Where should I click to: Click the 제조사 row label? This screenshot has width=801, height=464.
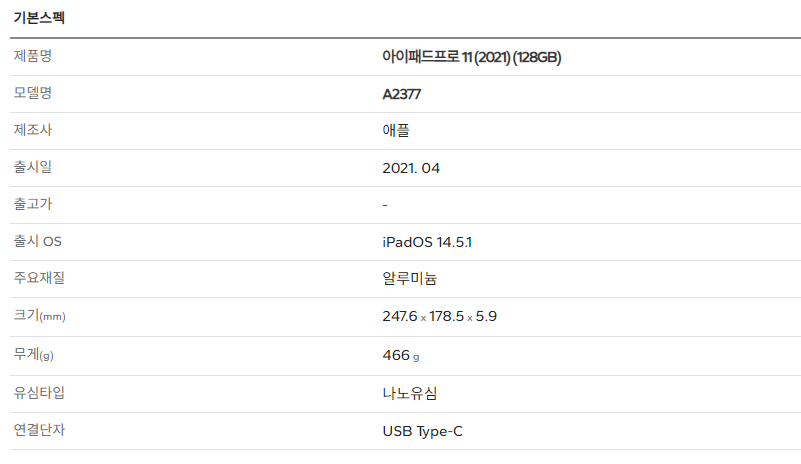pyautogui.click(x=33, y=130)
